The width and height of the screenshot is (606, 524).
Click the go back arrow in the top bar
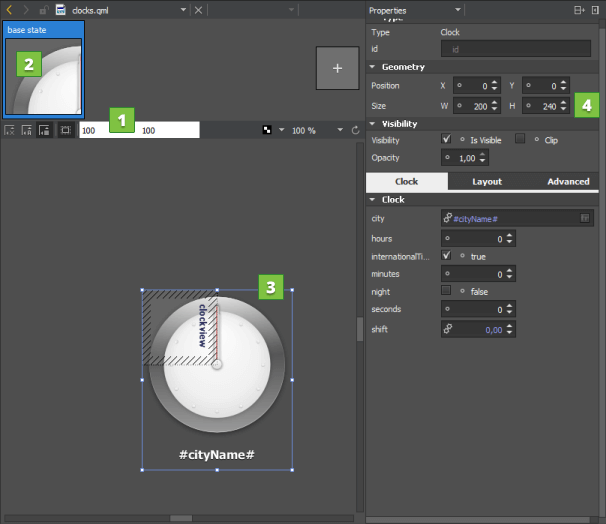[9, 10]
